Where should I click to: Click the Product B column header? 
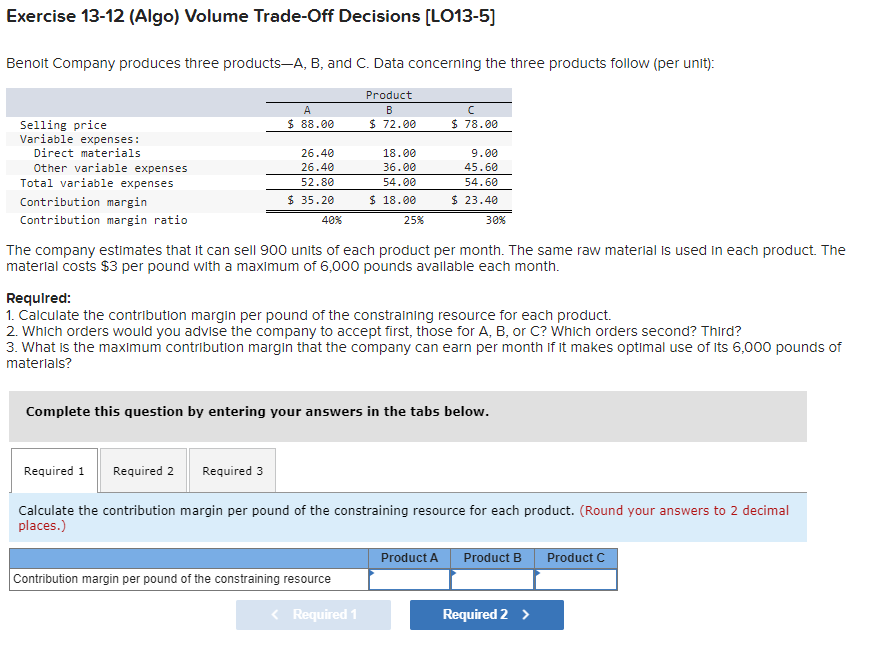click(492, 559)
